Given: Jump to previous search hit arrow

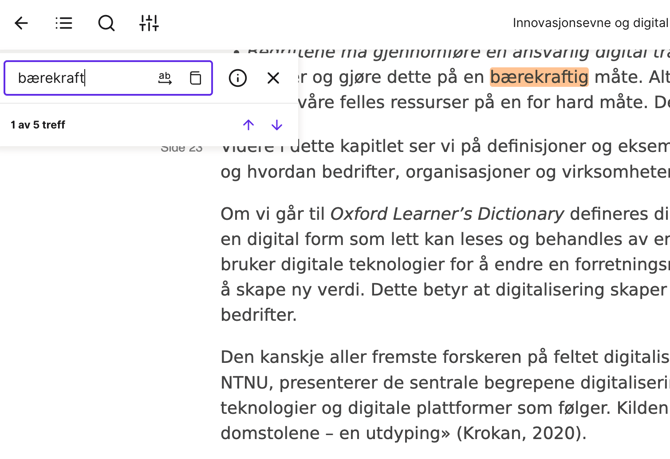Looking at the screenshot, I should [x=249, y=125].
